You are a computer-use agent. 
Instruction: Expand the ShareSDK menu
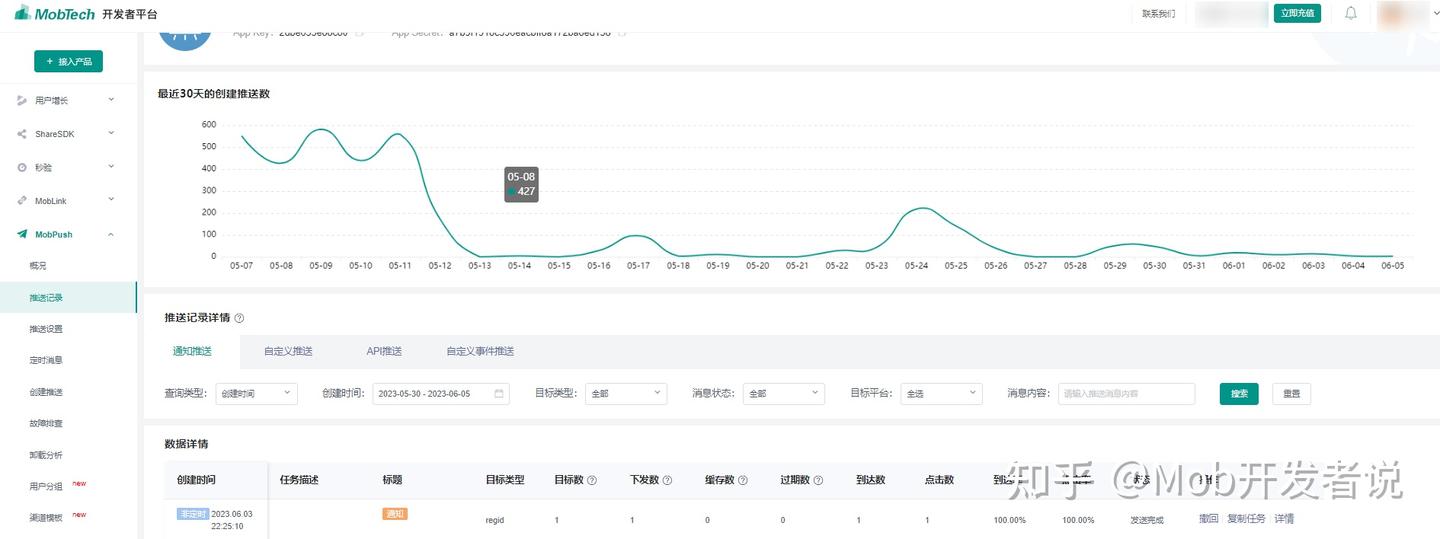click(x=111, y=133)
